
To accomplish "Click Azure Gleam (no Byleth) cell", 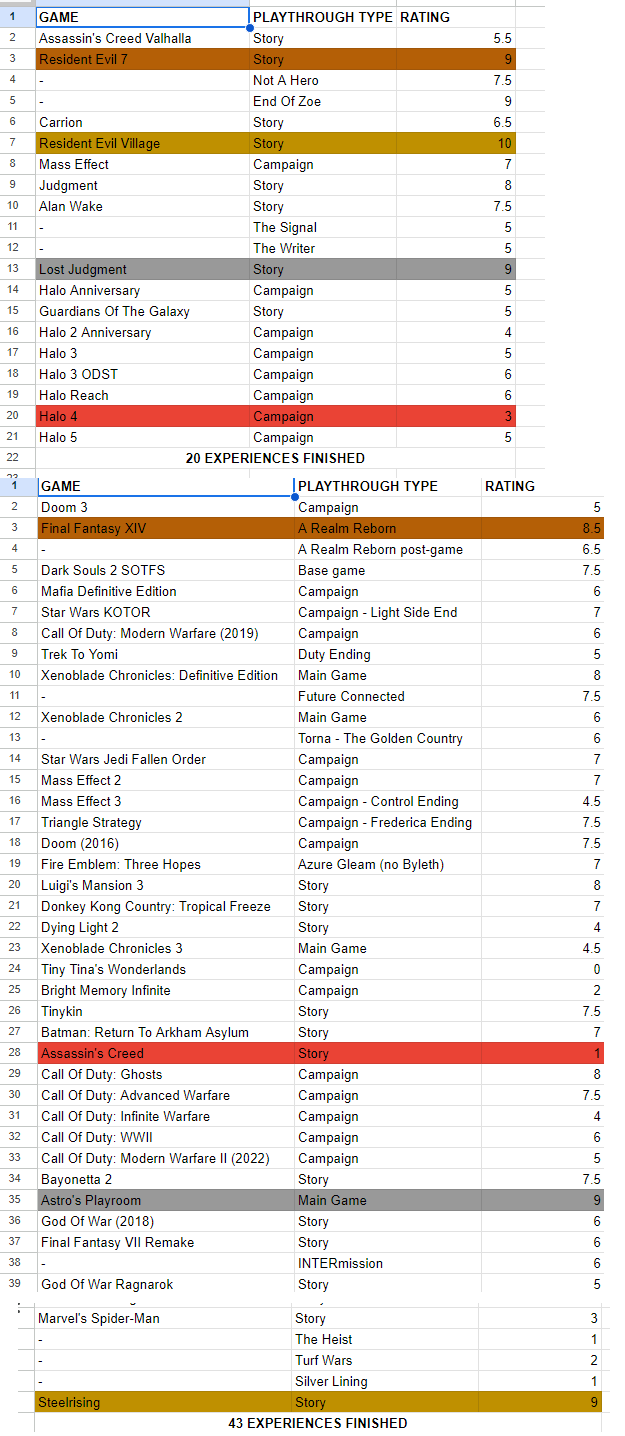I will tap(387, 864).
